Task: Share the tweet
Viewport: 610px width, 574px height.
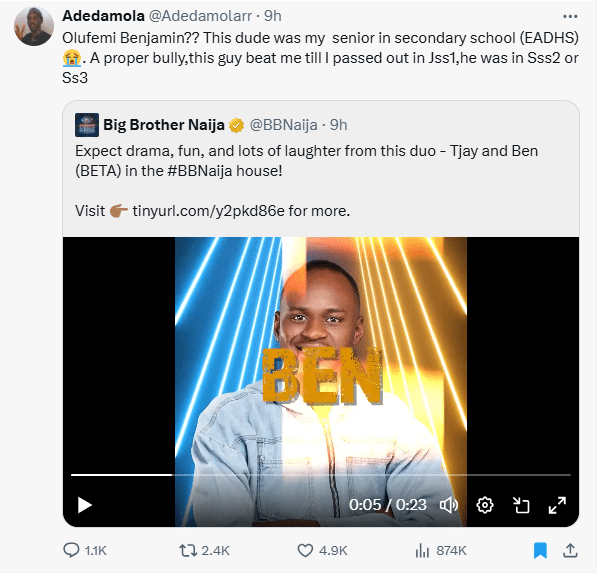Action: (570, 550)
